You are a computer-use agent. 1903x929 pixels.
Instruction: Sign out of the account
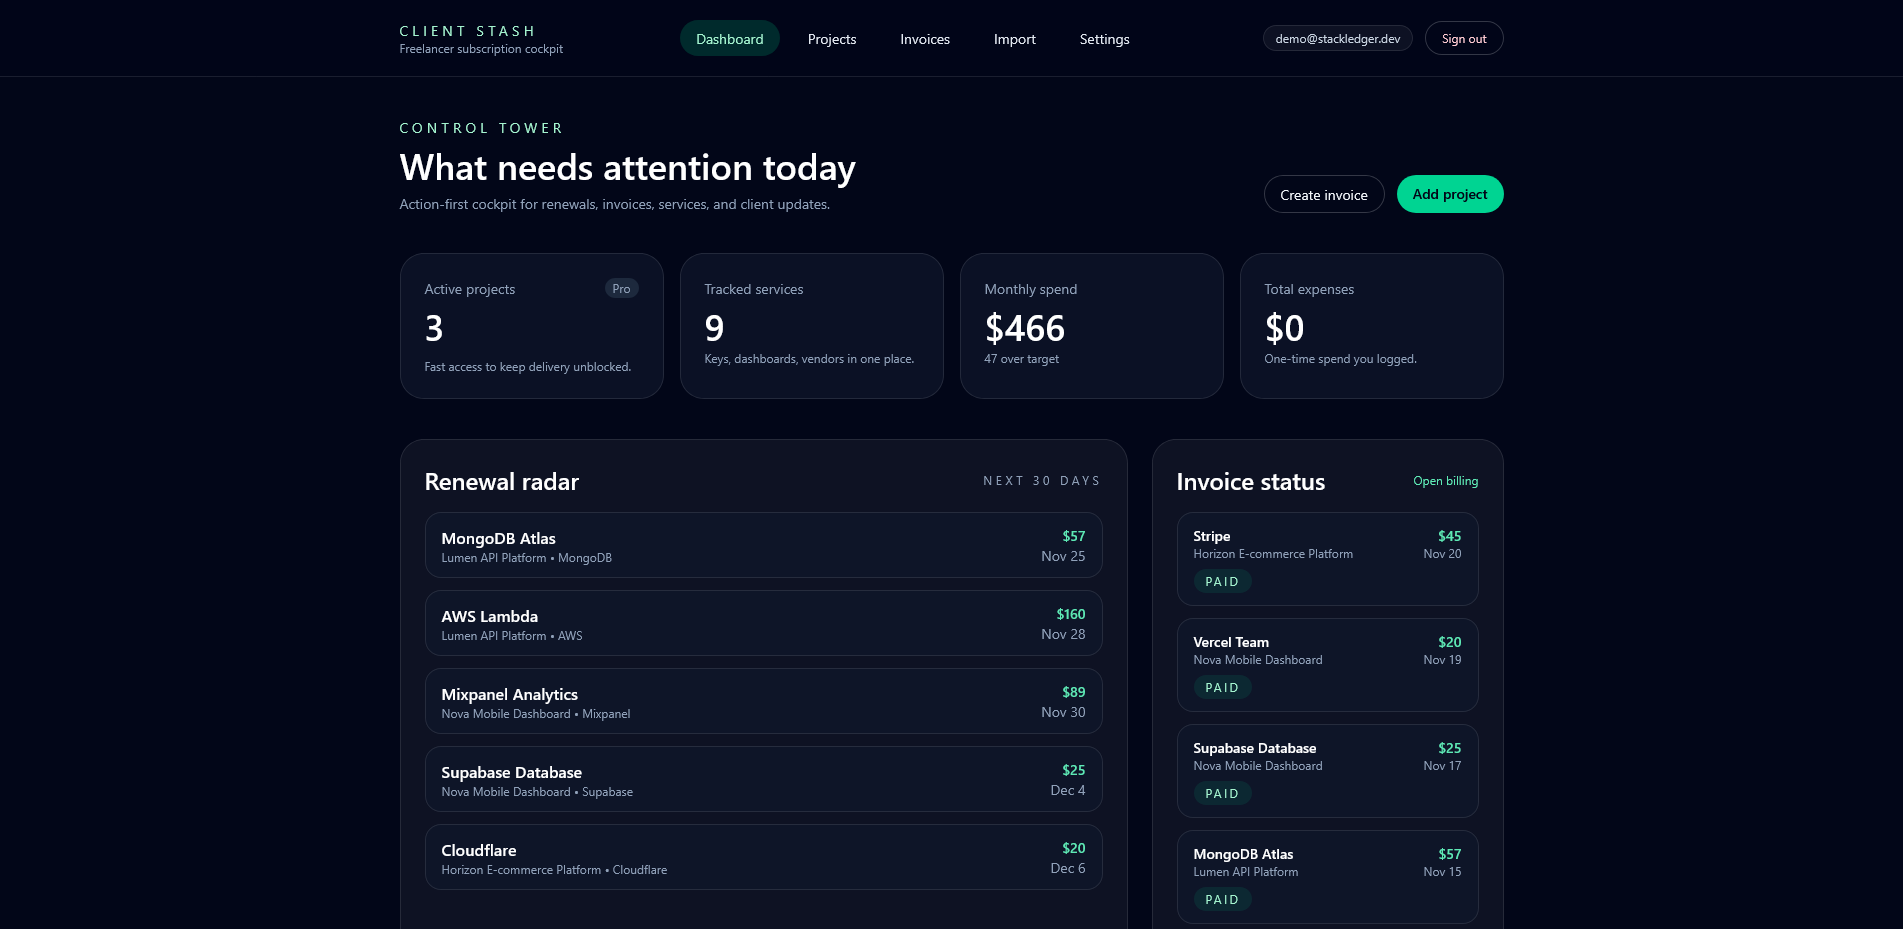(1464, 38)
